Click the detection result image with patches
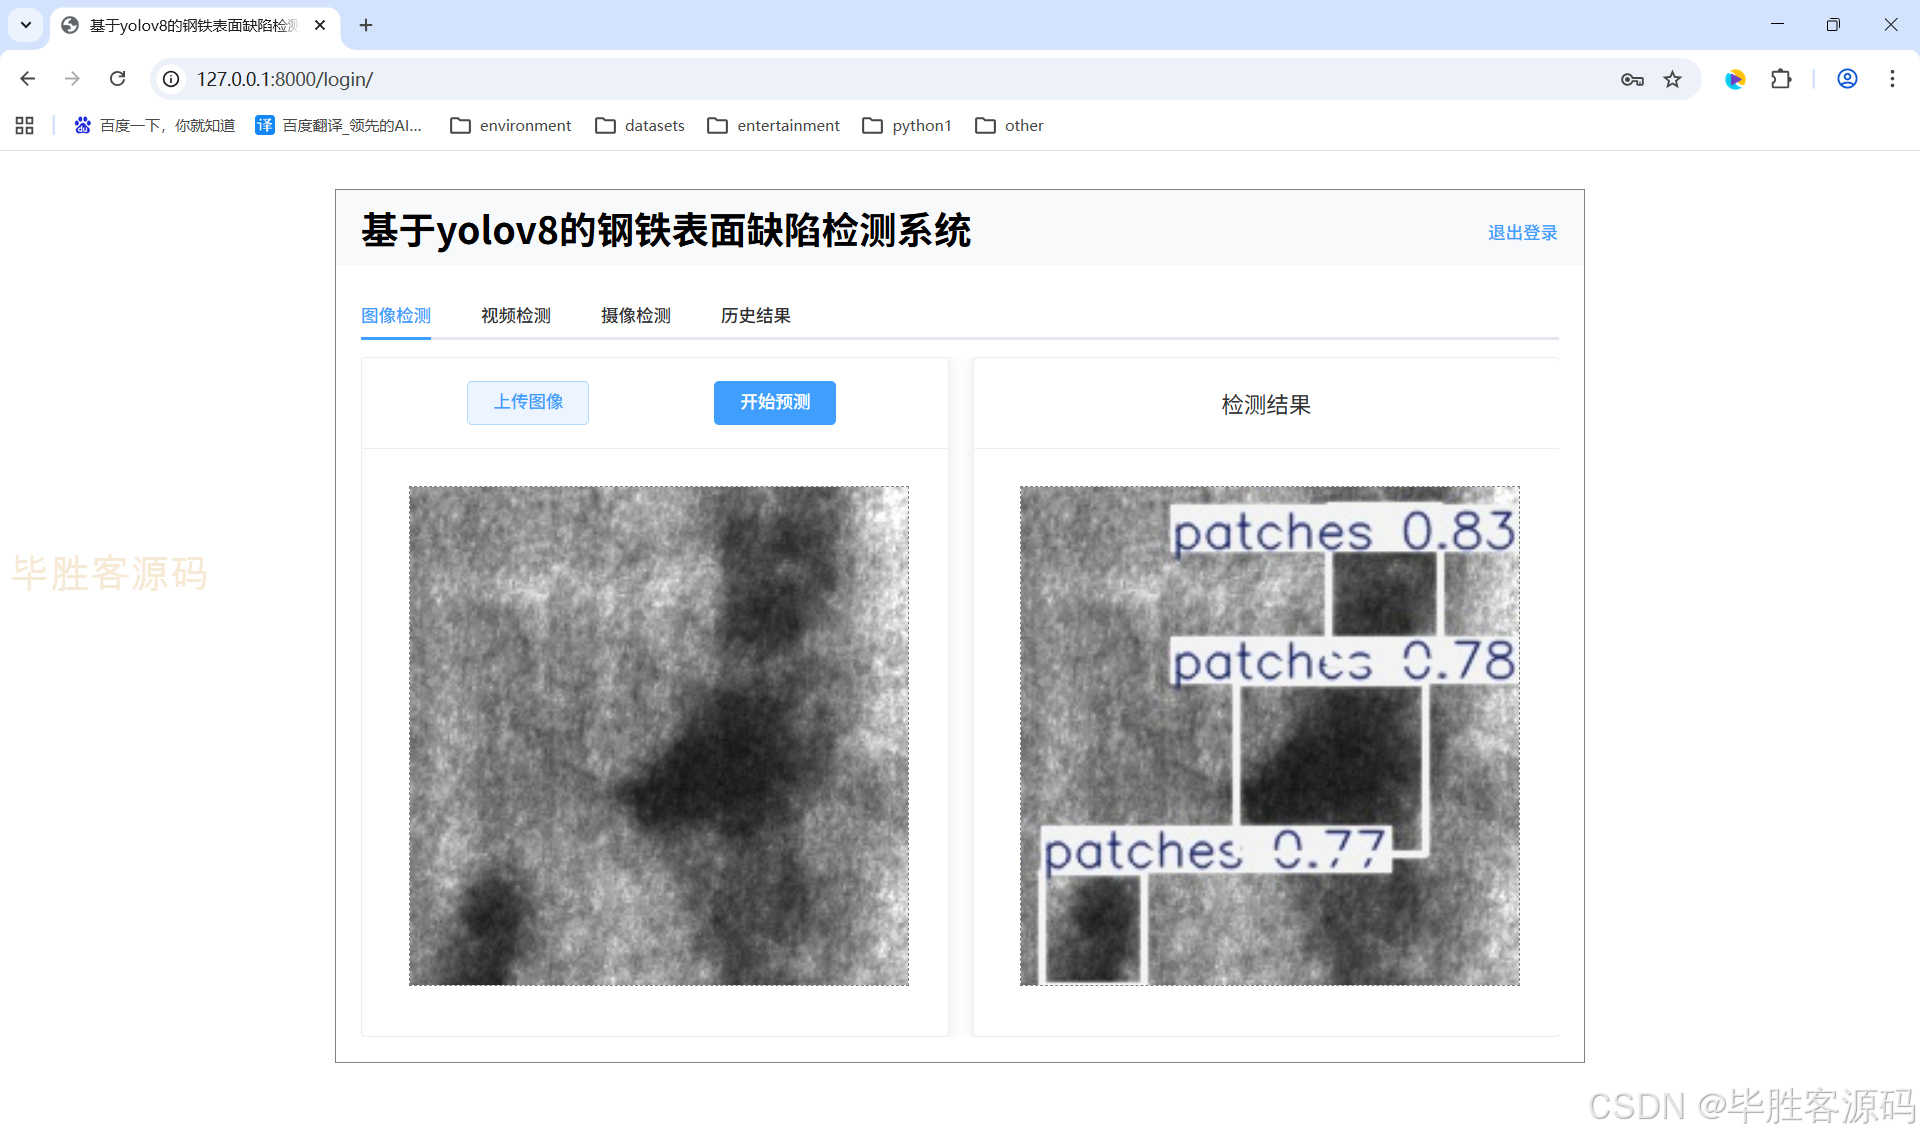The height and width of the screenshot is (1138, 1920). [1269, 736]
